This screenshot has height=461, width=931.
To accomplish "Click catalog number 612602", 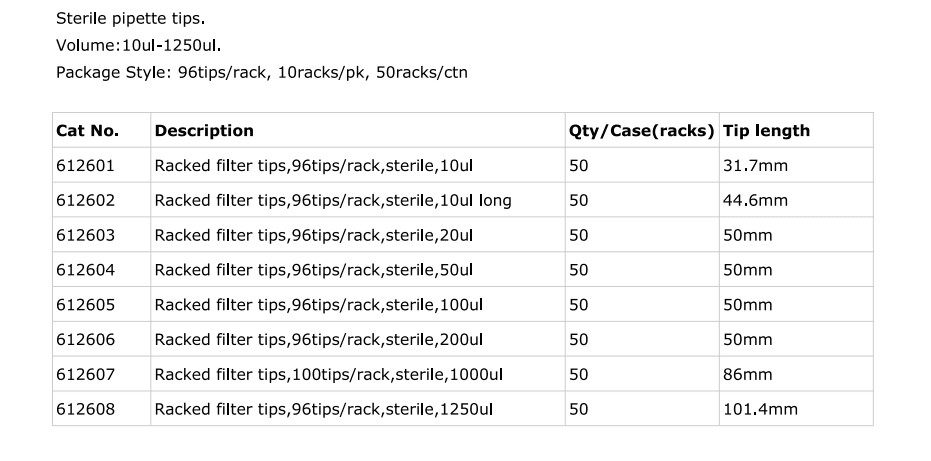I will [85, 200].
